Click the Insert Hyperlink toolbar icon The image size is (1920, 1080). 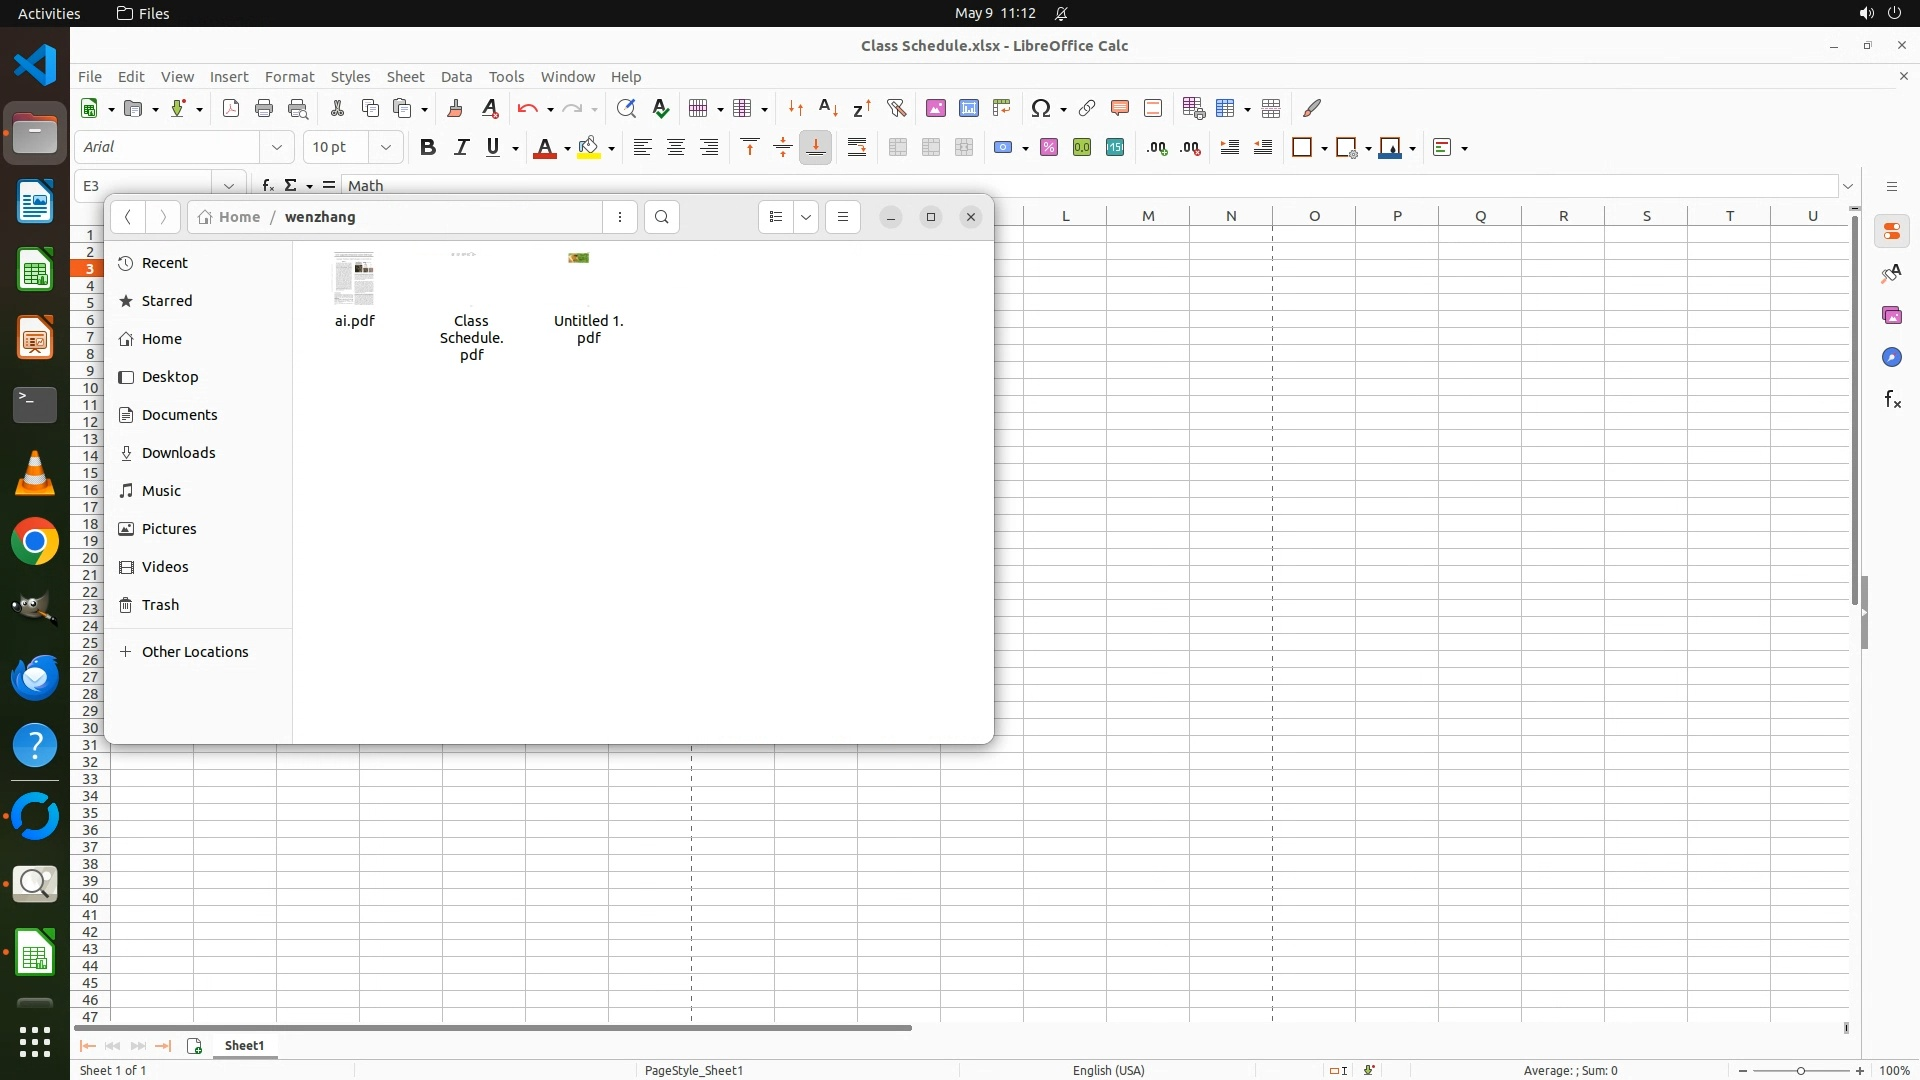click(1087, 108)
